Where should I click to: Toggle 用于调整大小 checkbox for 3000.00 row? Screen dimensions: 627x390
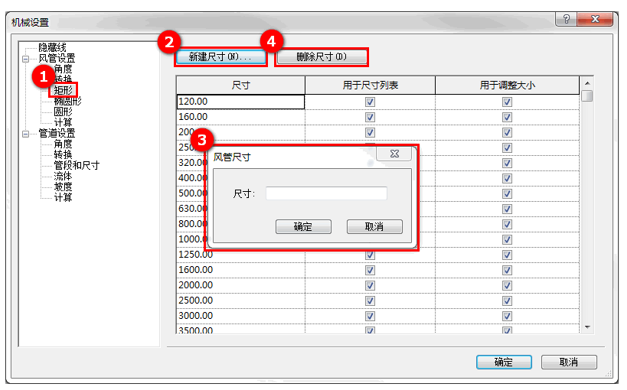point(507,316)
